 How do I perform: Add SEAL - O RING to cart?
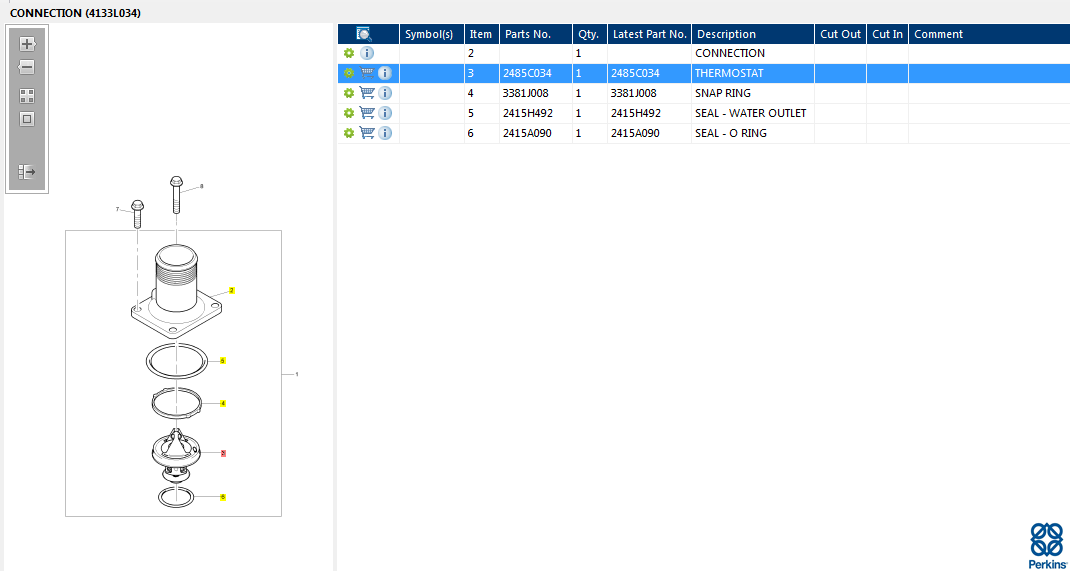click(367, 133)
